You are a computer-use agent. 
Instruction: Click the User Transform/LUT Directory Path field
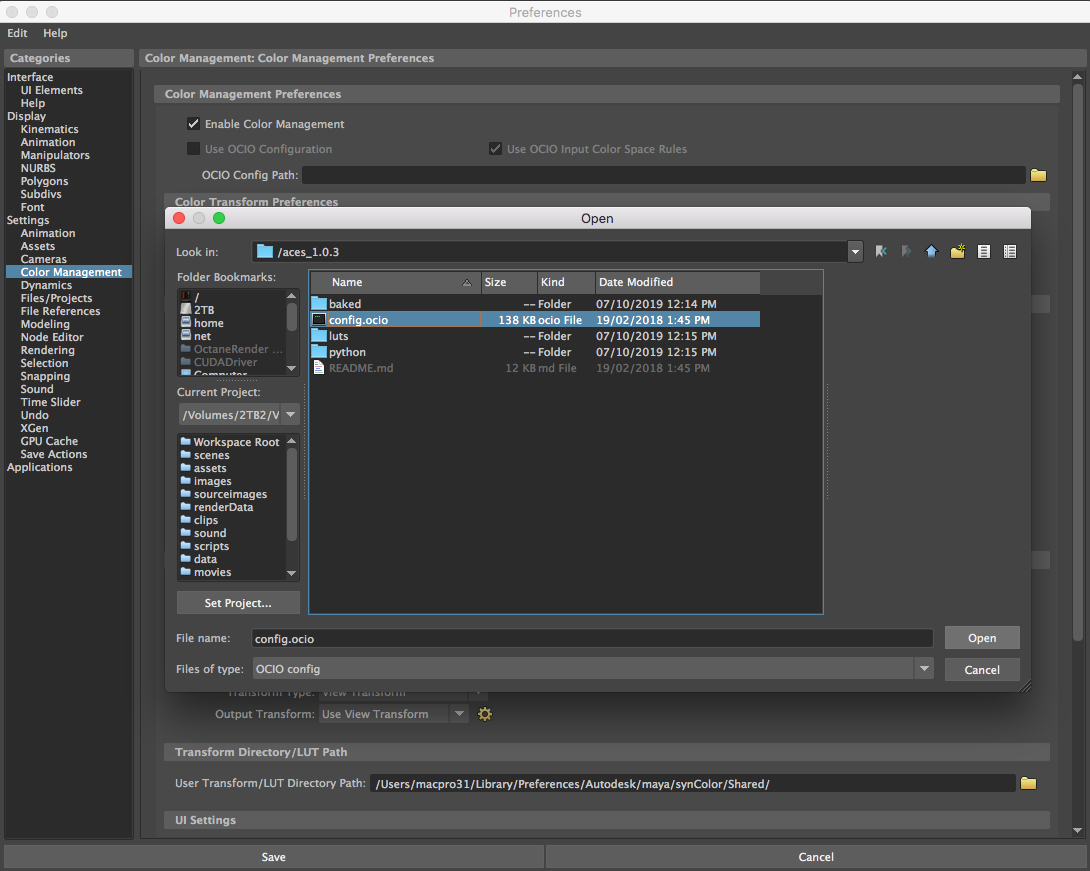[x=692, y=783]
